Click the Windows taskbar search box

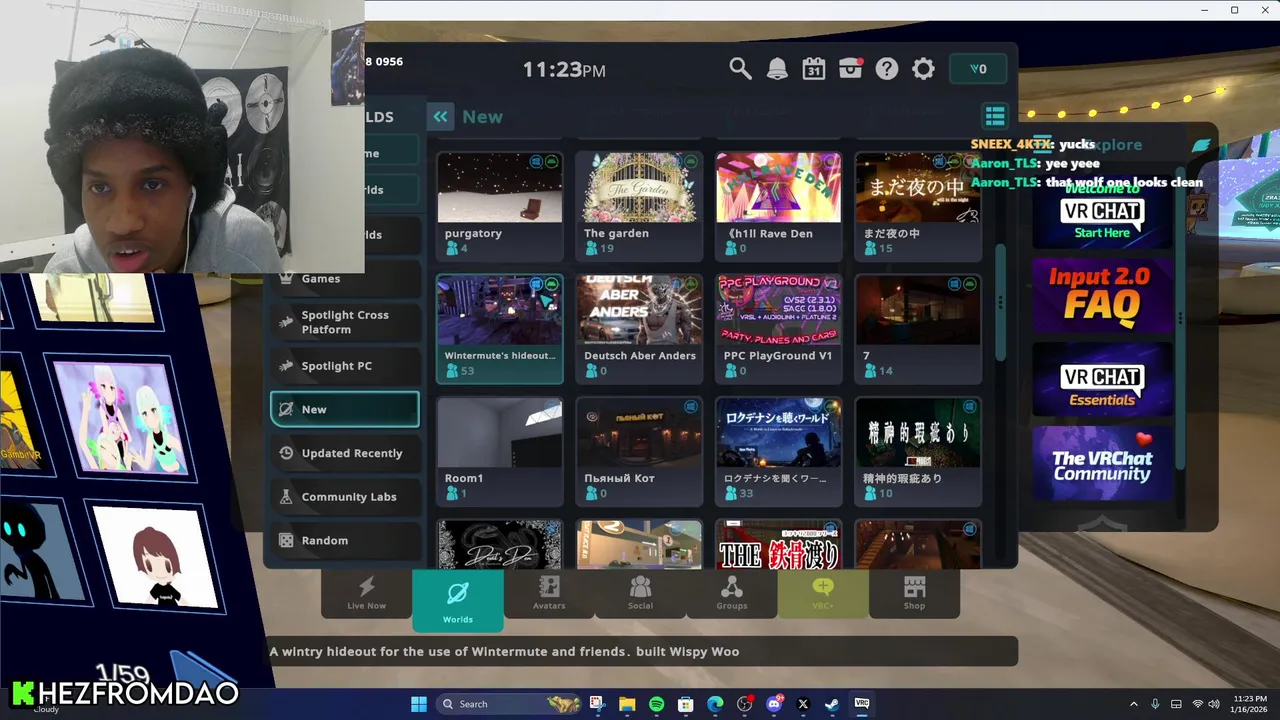click(509, 704)
